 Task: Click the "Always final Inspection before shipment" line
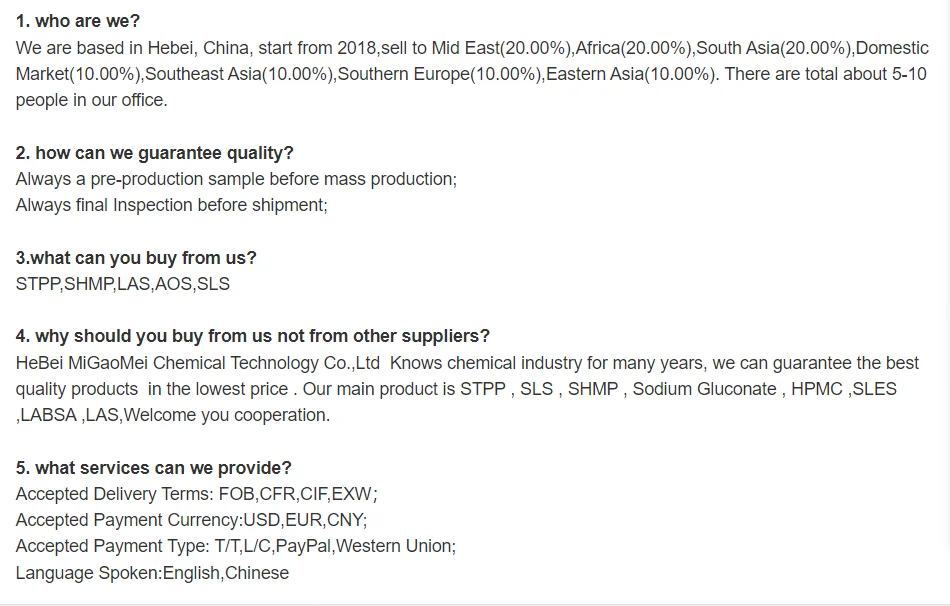[171, 205]
